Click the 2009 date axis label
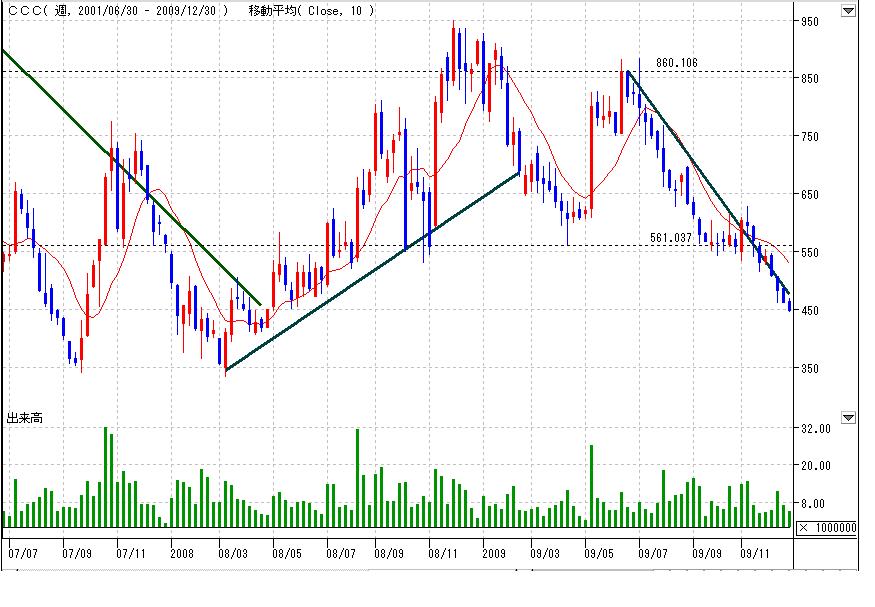Viewport: 875px width, 607px height. pos(491,551)
